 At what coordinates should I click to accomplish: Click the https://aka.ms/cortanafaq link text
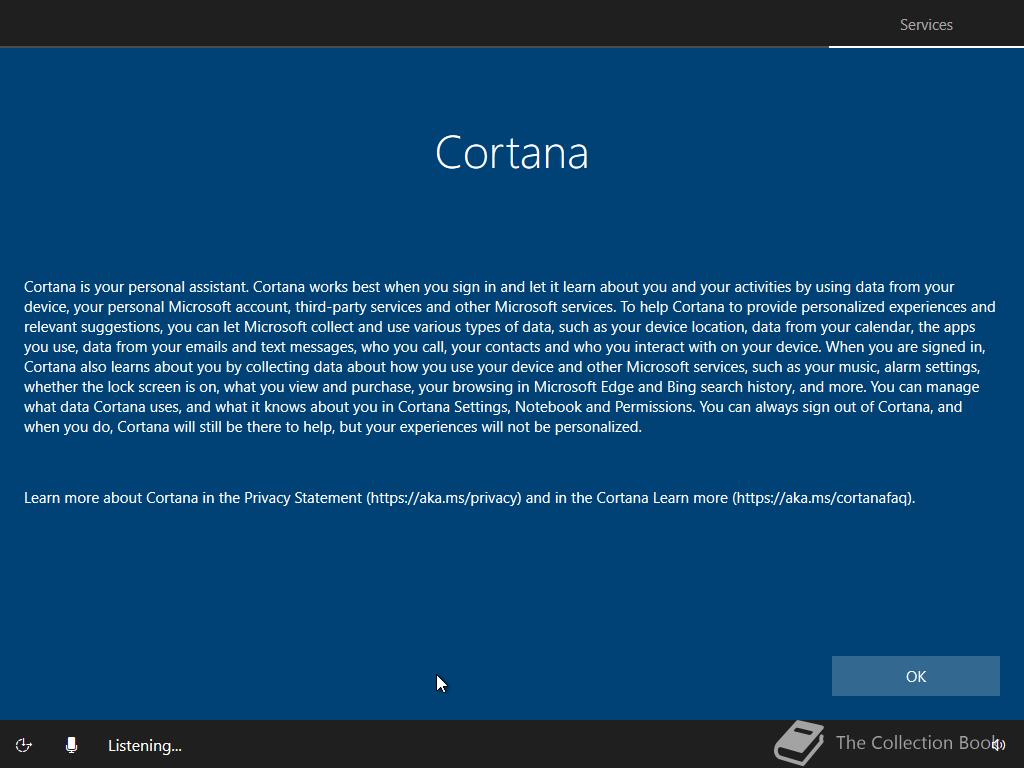point(822,498)
